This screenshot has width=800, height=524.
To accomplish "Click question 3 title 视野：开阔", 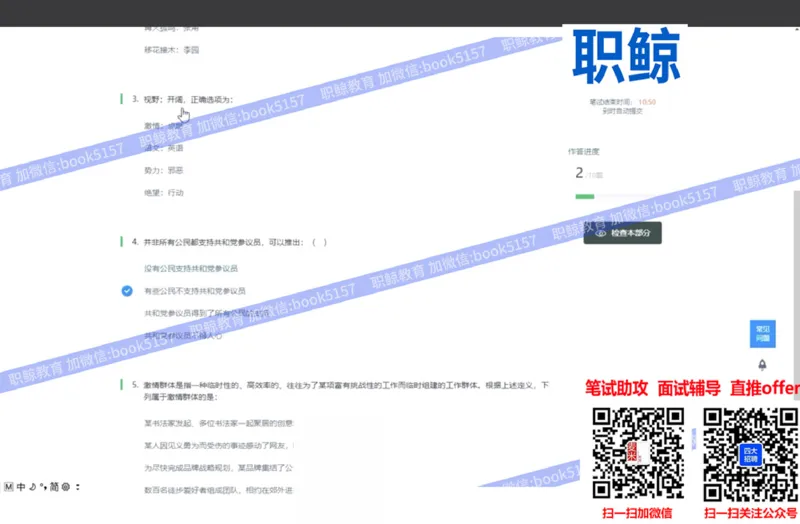I will (188, 99).
